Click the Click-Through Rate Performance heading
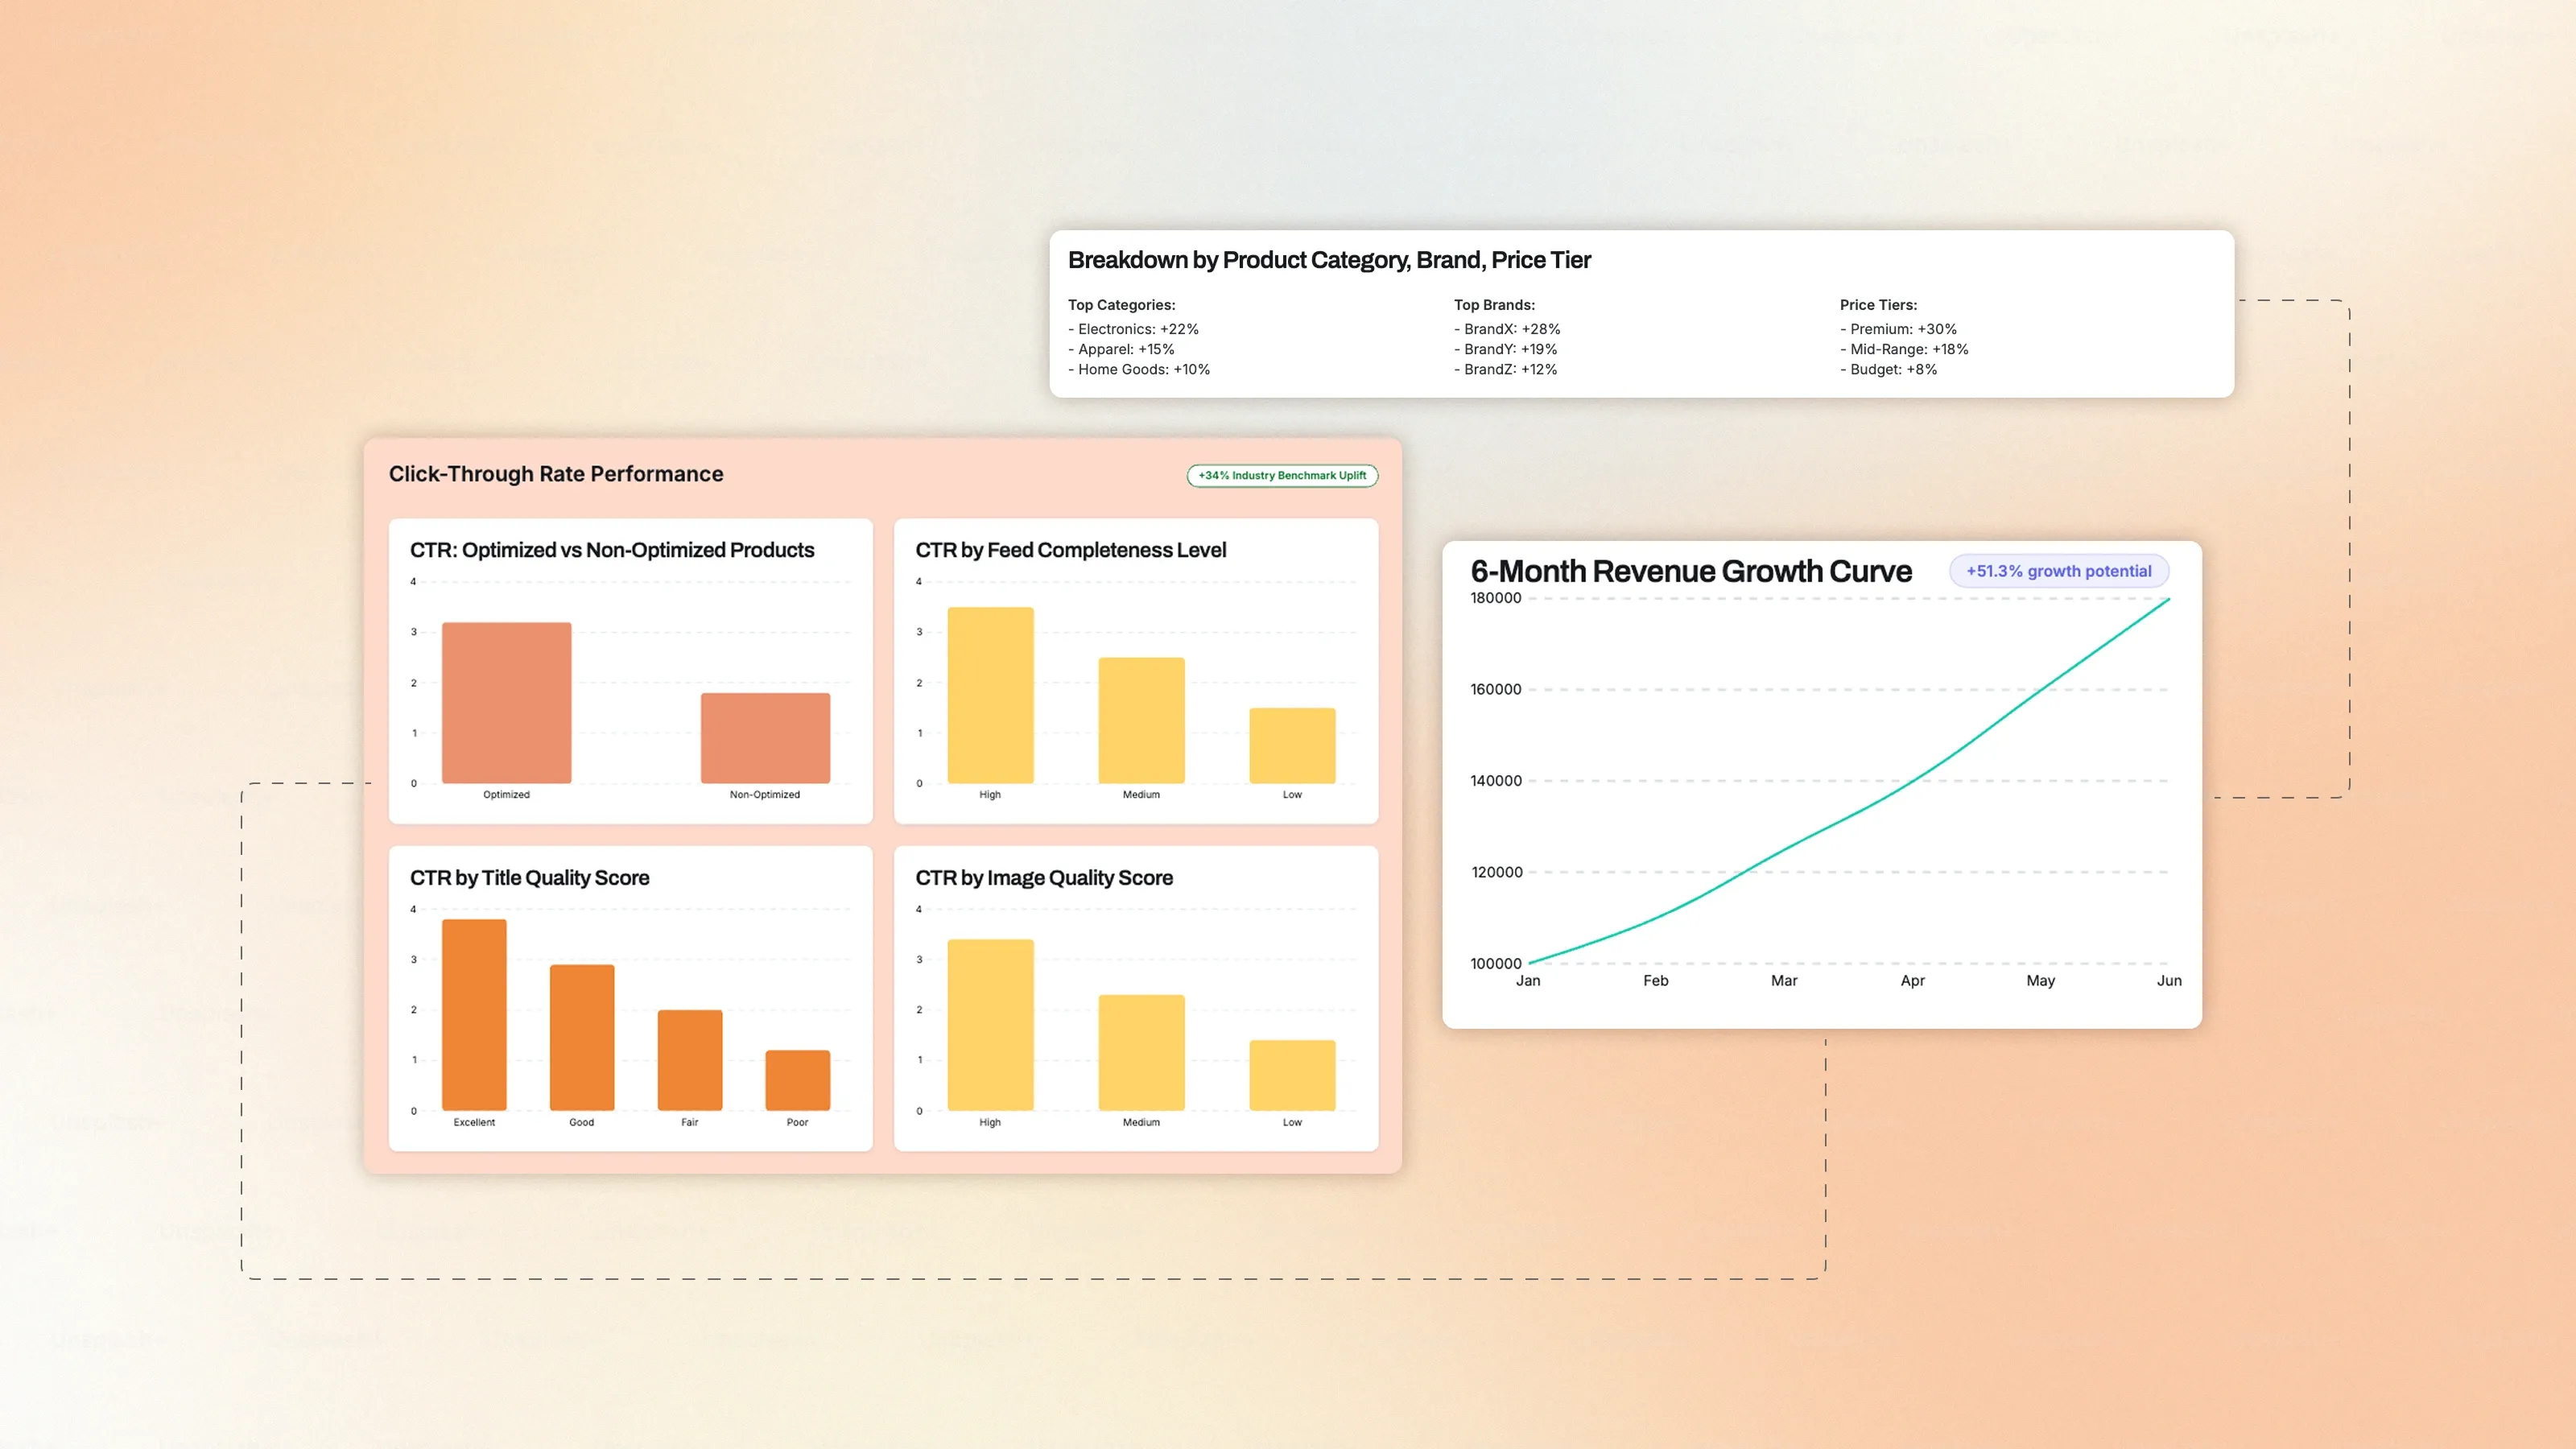The image size is (2576, 1449). tap(556, 474)
